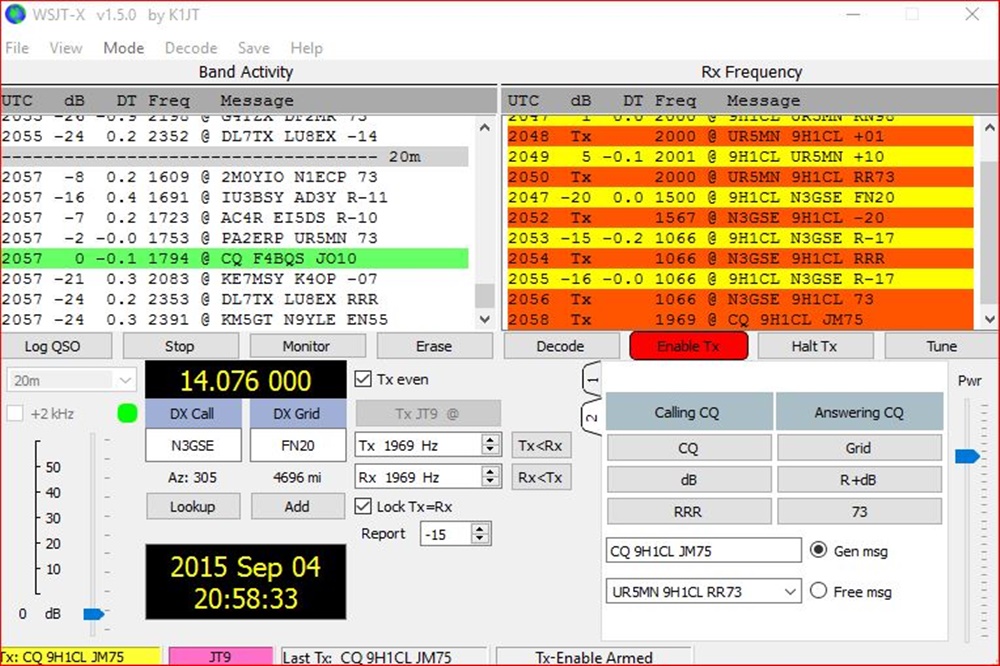Increase the Report value spinner

482,529
